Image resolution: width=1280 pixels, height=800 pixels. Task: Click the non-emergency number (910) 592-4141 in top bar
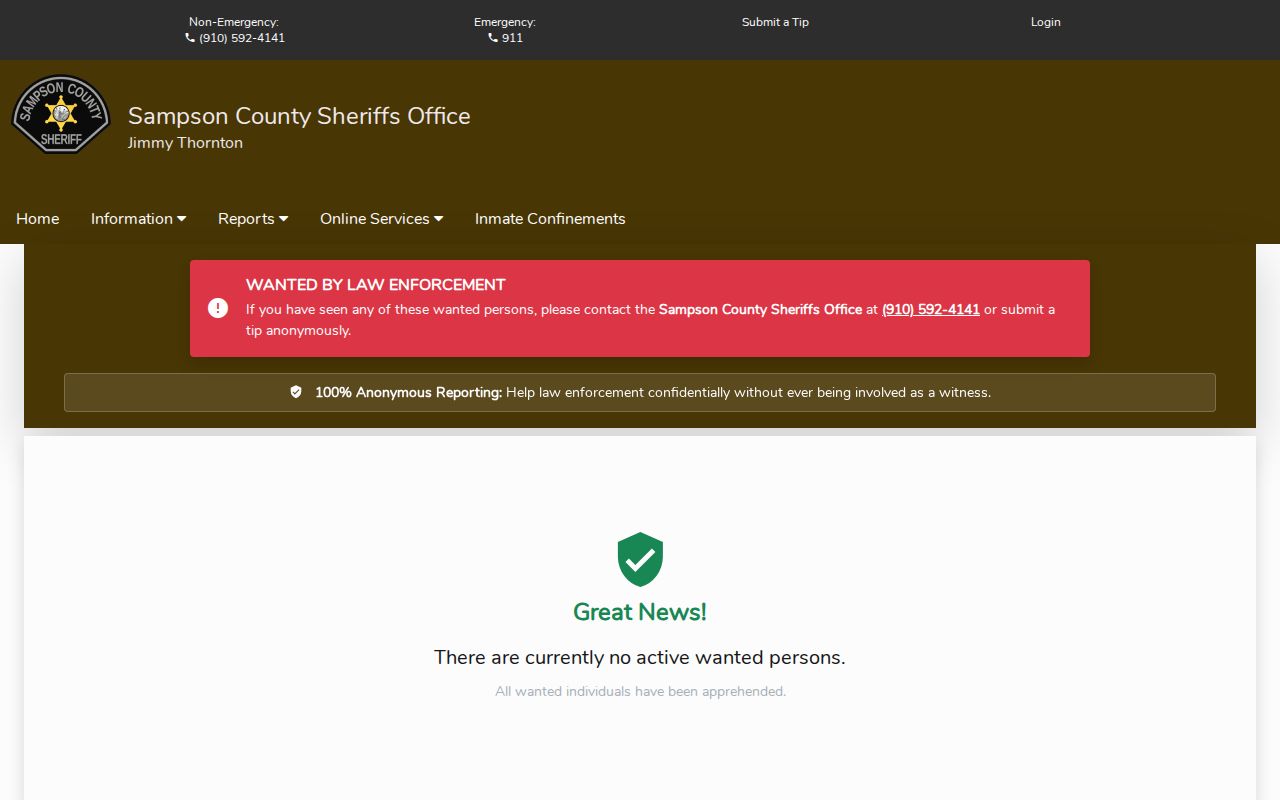(x=242, y=38)
